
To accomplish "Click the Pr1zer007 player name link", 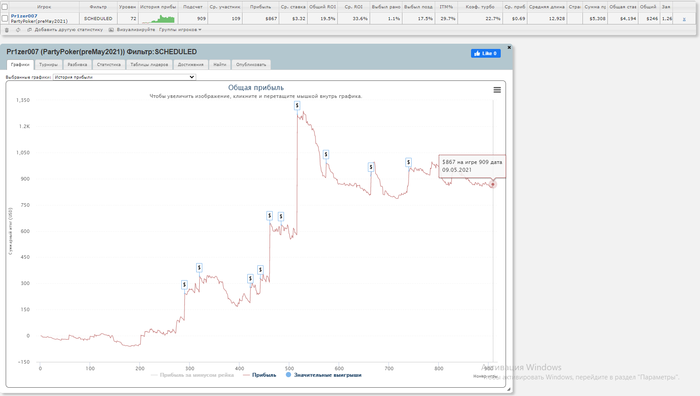I will (24, 16).
